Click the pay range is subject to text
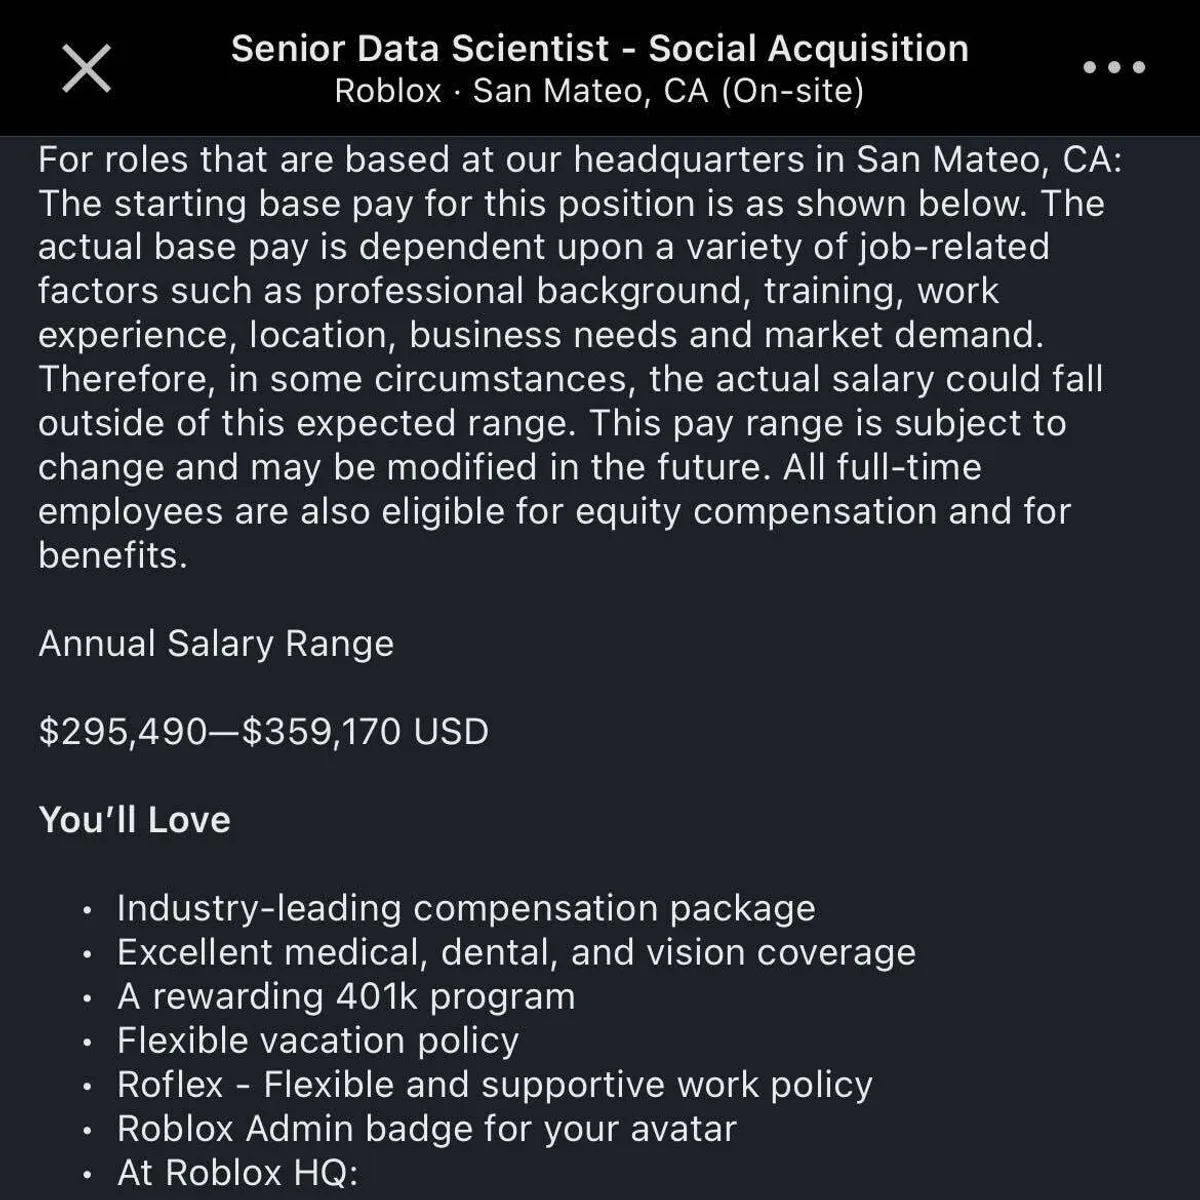 click(826, 423)
